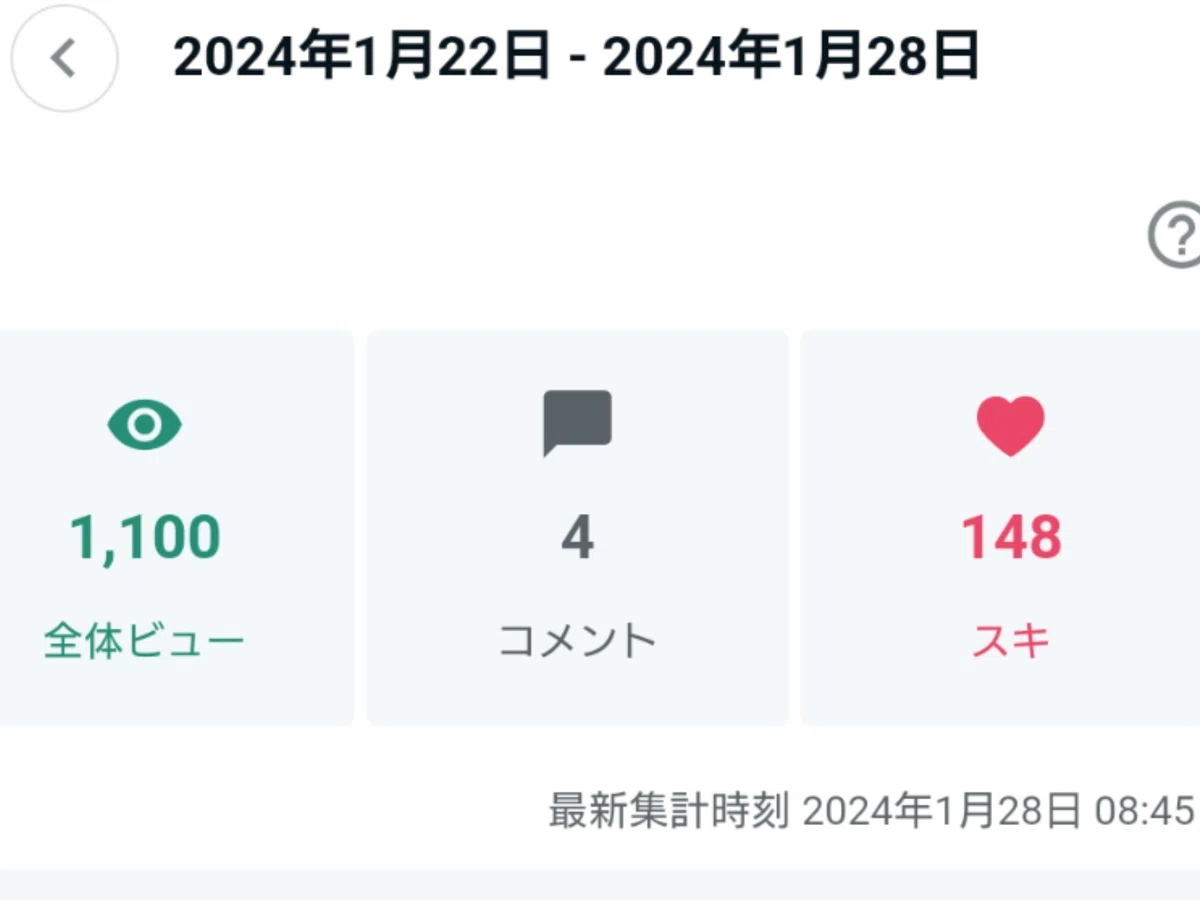Click the date range title 2024年1月22日 - 2024年1月28日

pos(576,59)
